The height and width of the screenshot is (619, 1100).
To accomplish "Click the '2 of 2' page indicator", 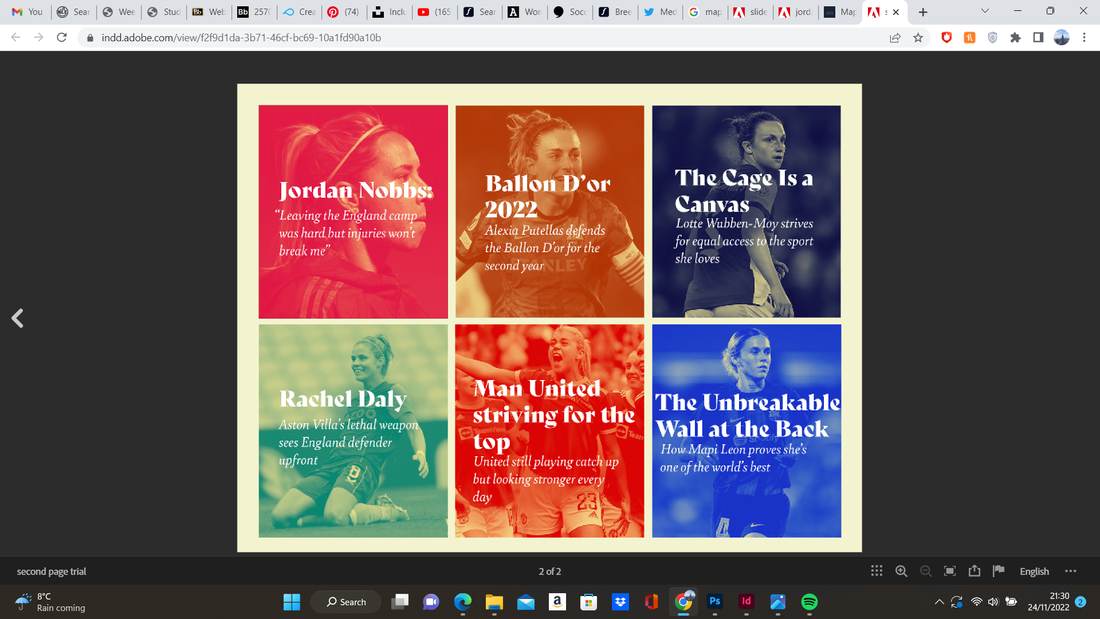I will [x=550, y=571].
